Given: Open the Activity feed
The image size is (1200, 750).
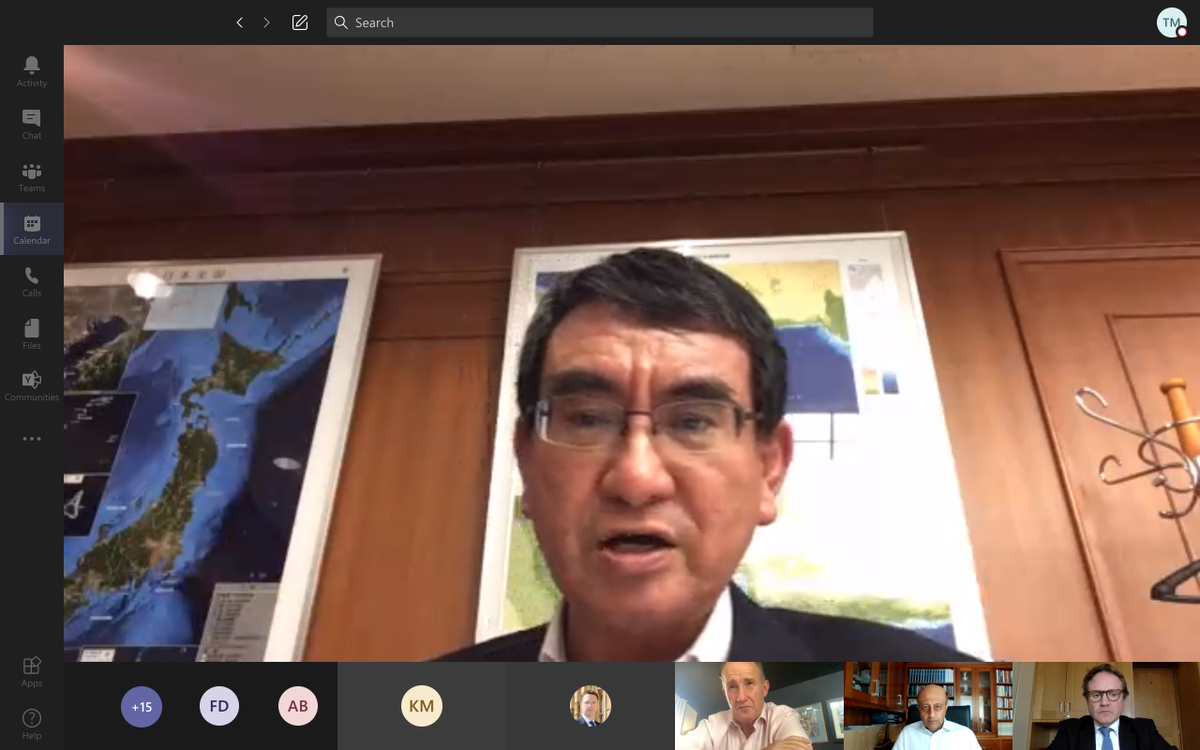Looking at the screenshot, I should 31,70.
